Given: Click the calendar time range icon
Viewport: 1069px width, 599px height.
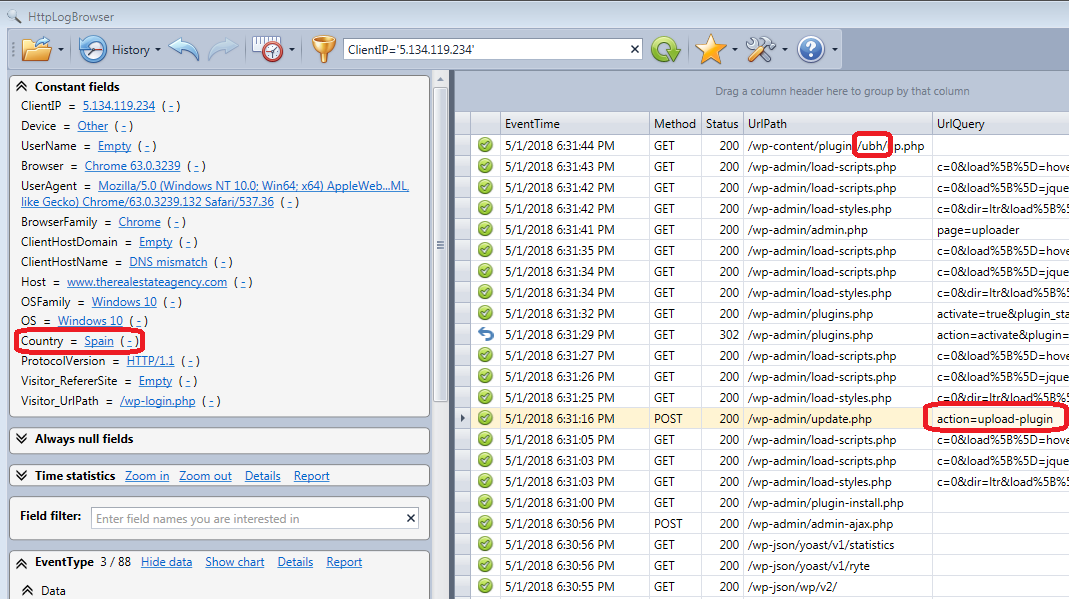Looking at the screenshot, I should click(x=267, y=49).
